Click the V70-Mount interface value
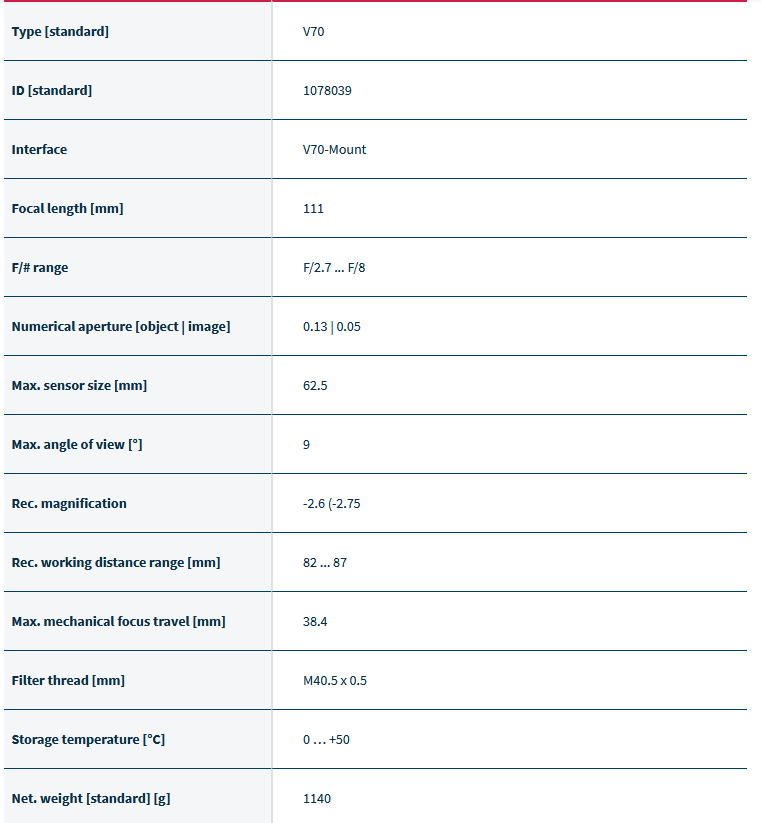 pos(334,150)
